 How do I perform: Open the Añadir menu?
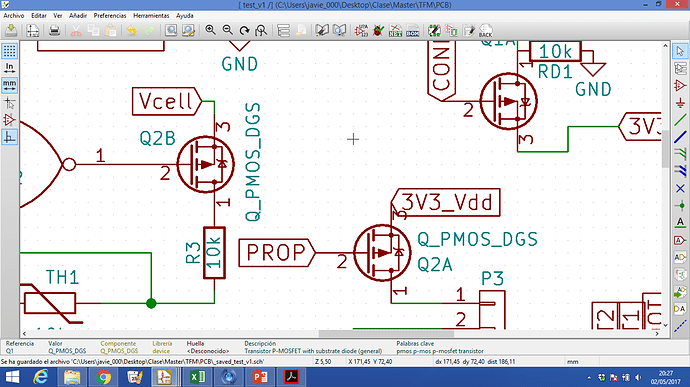point(78,15)
